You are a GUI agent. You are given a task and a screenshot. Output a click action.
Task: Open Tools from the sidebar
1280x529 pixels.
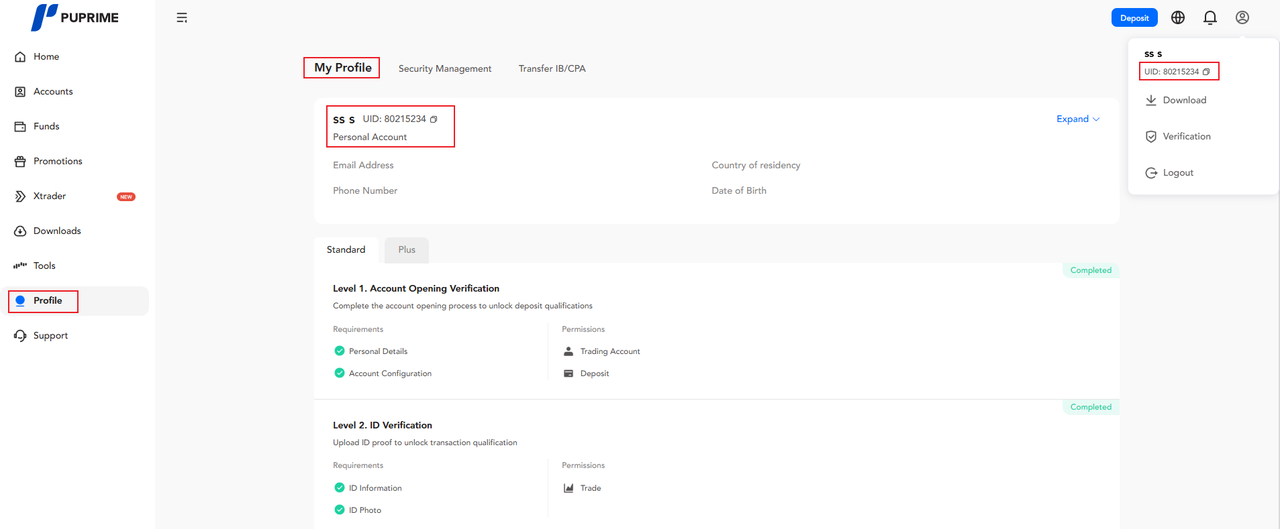click(44, 266)
